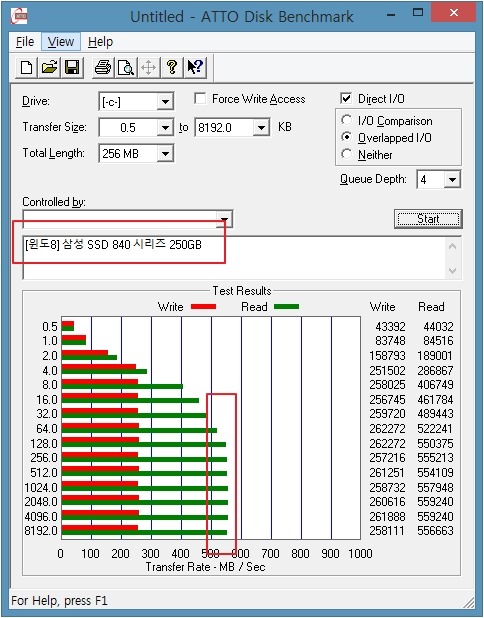This screenshot has width=484, height=618.
Task: Print using the printer toolbar icon
Action: pos(103,67)
